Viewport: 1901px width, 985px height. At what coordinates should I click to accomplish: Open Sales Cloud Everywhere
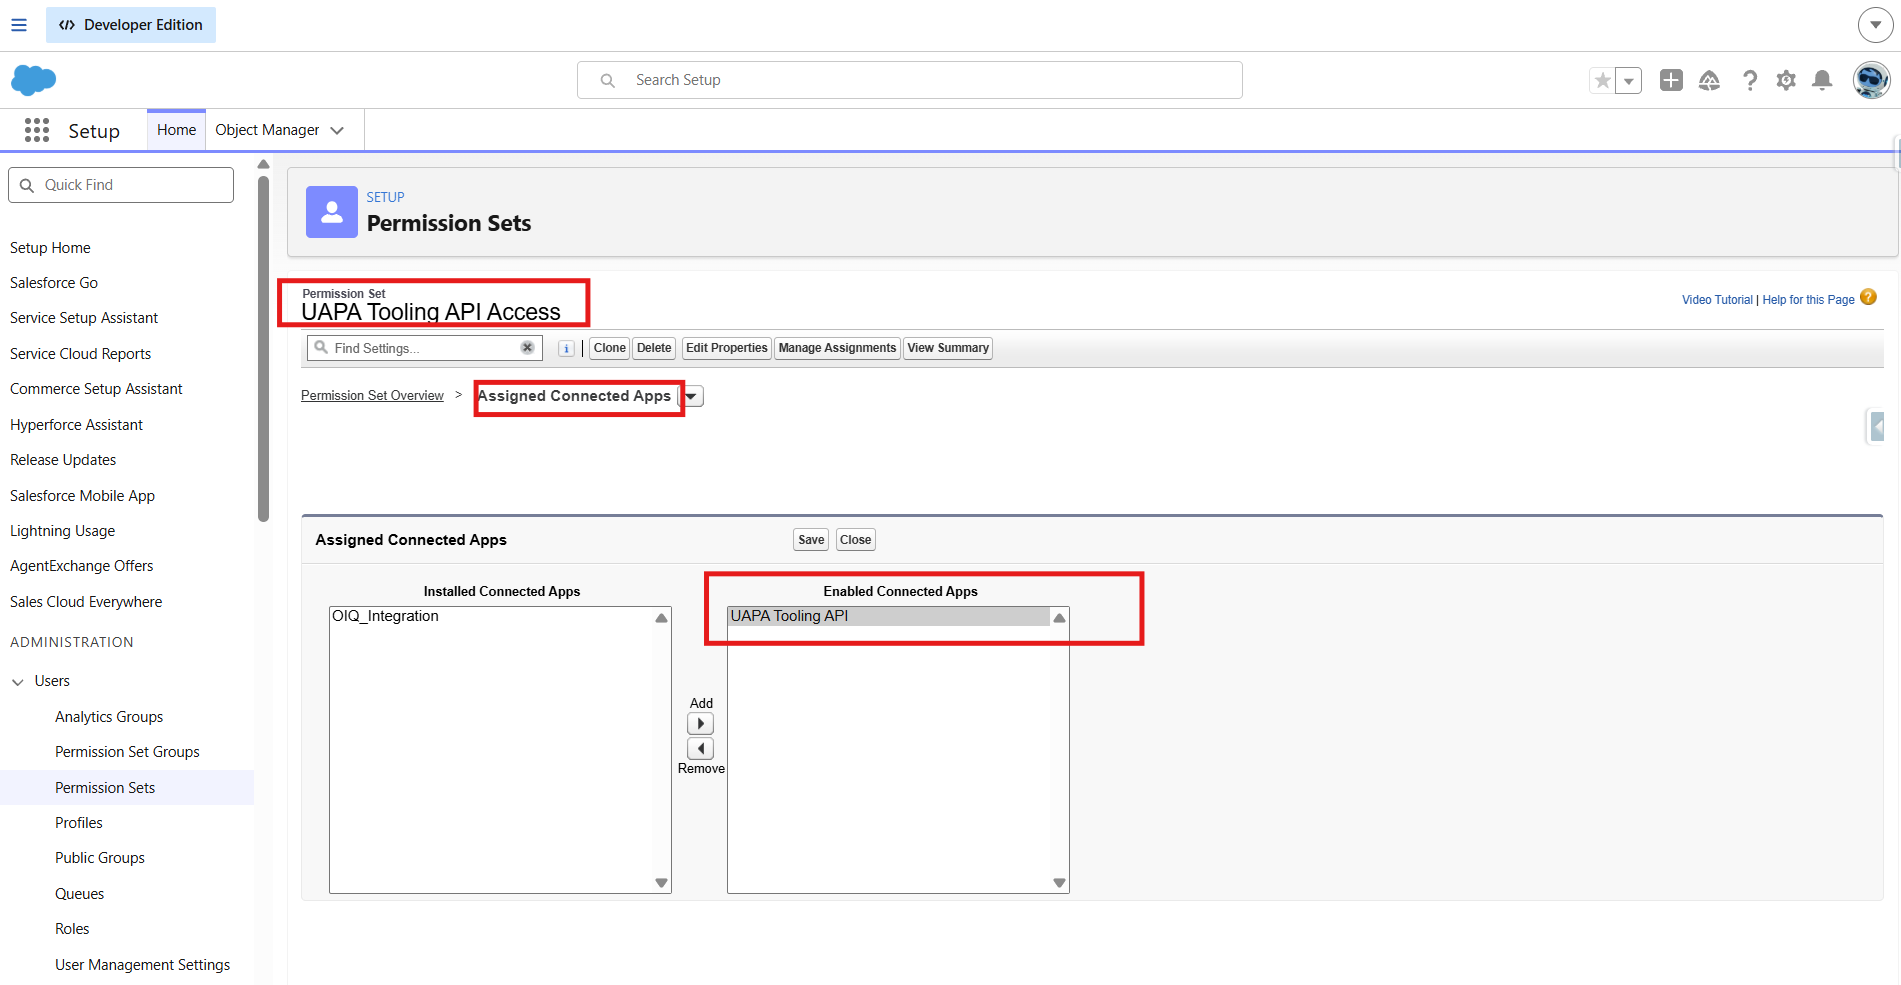click(86, 602)
